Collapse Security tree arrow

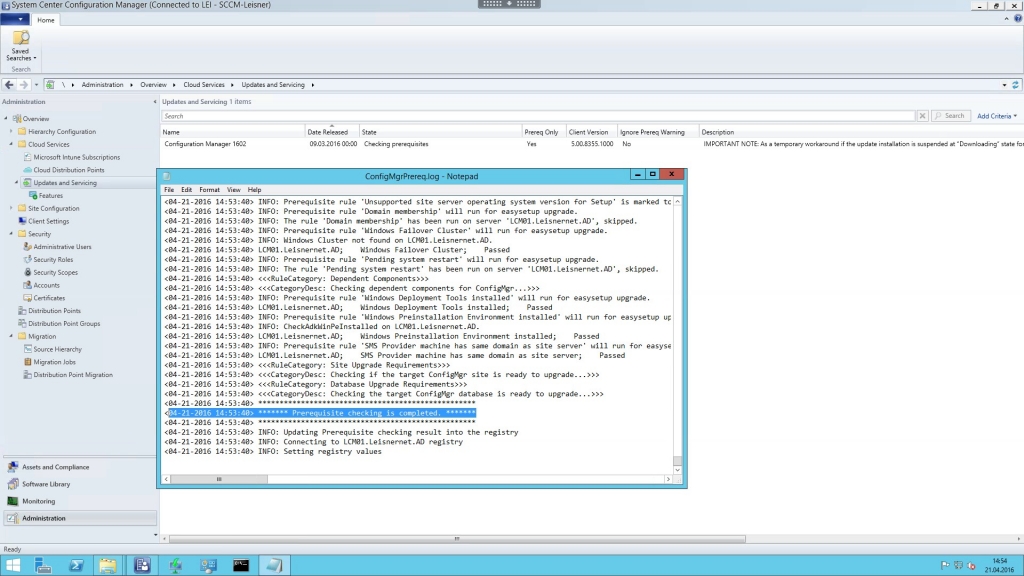click(11, 234)
